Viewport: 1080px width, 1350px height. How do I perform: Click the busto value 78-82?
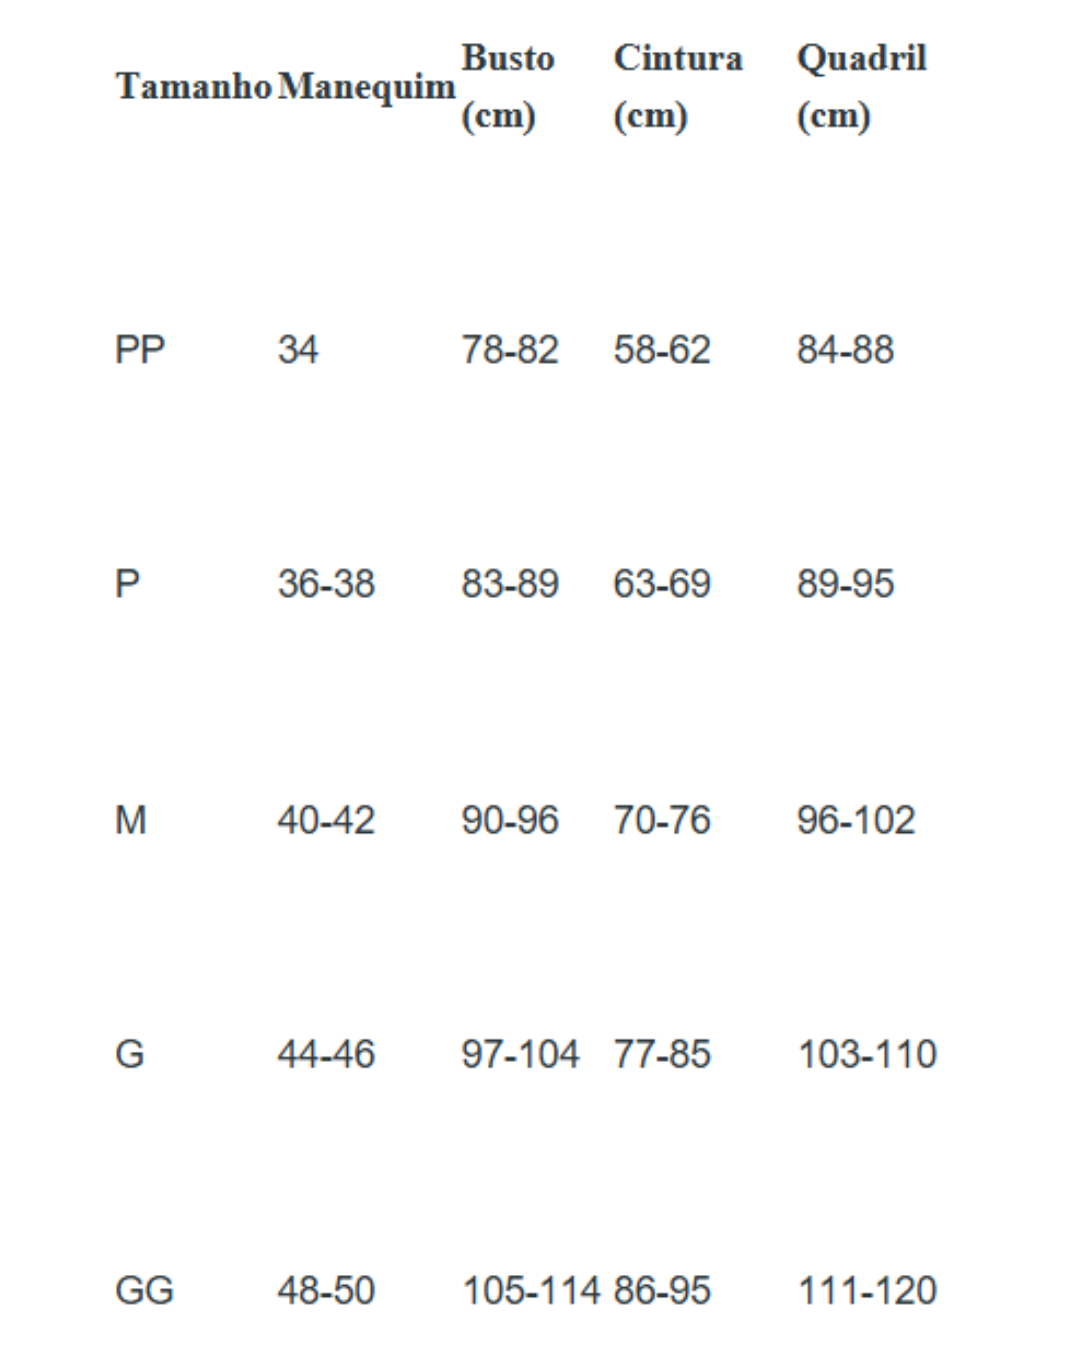pos(509,350)
